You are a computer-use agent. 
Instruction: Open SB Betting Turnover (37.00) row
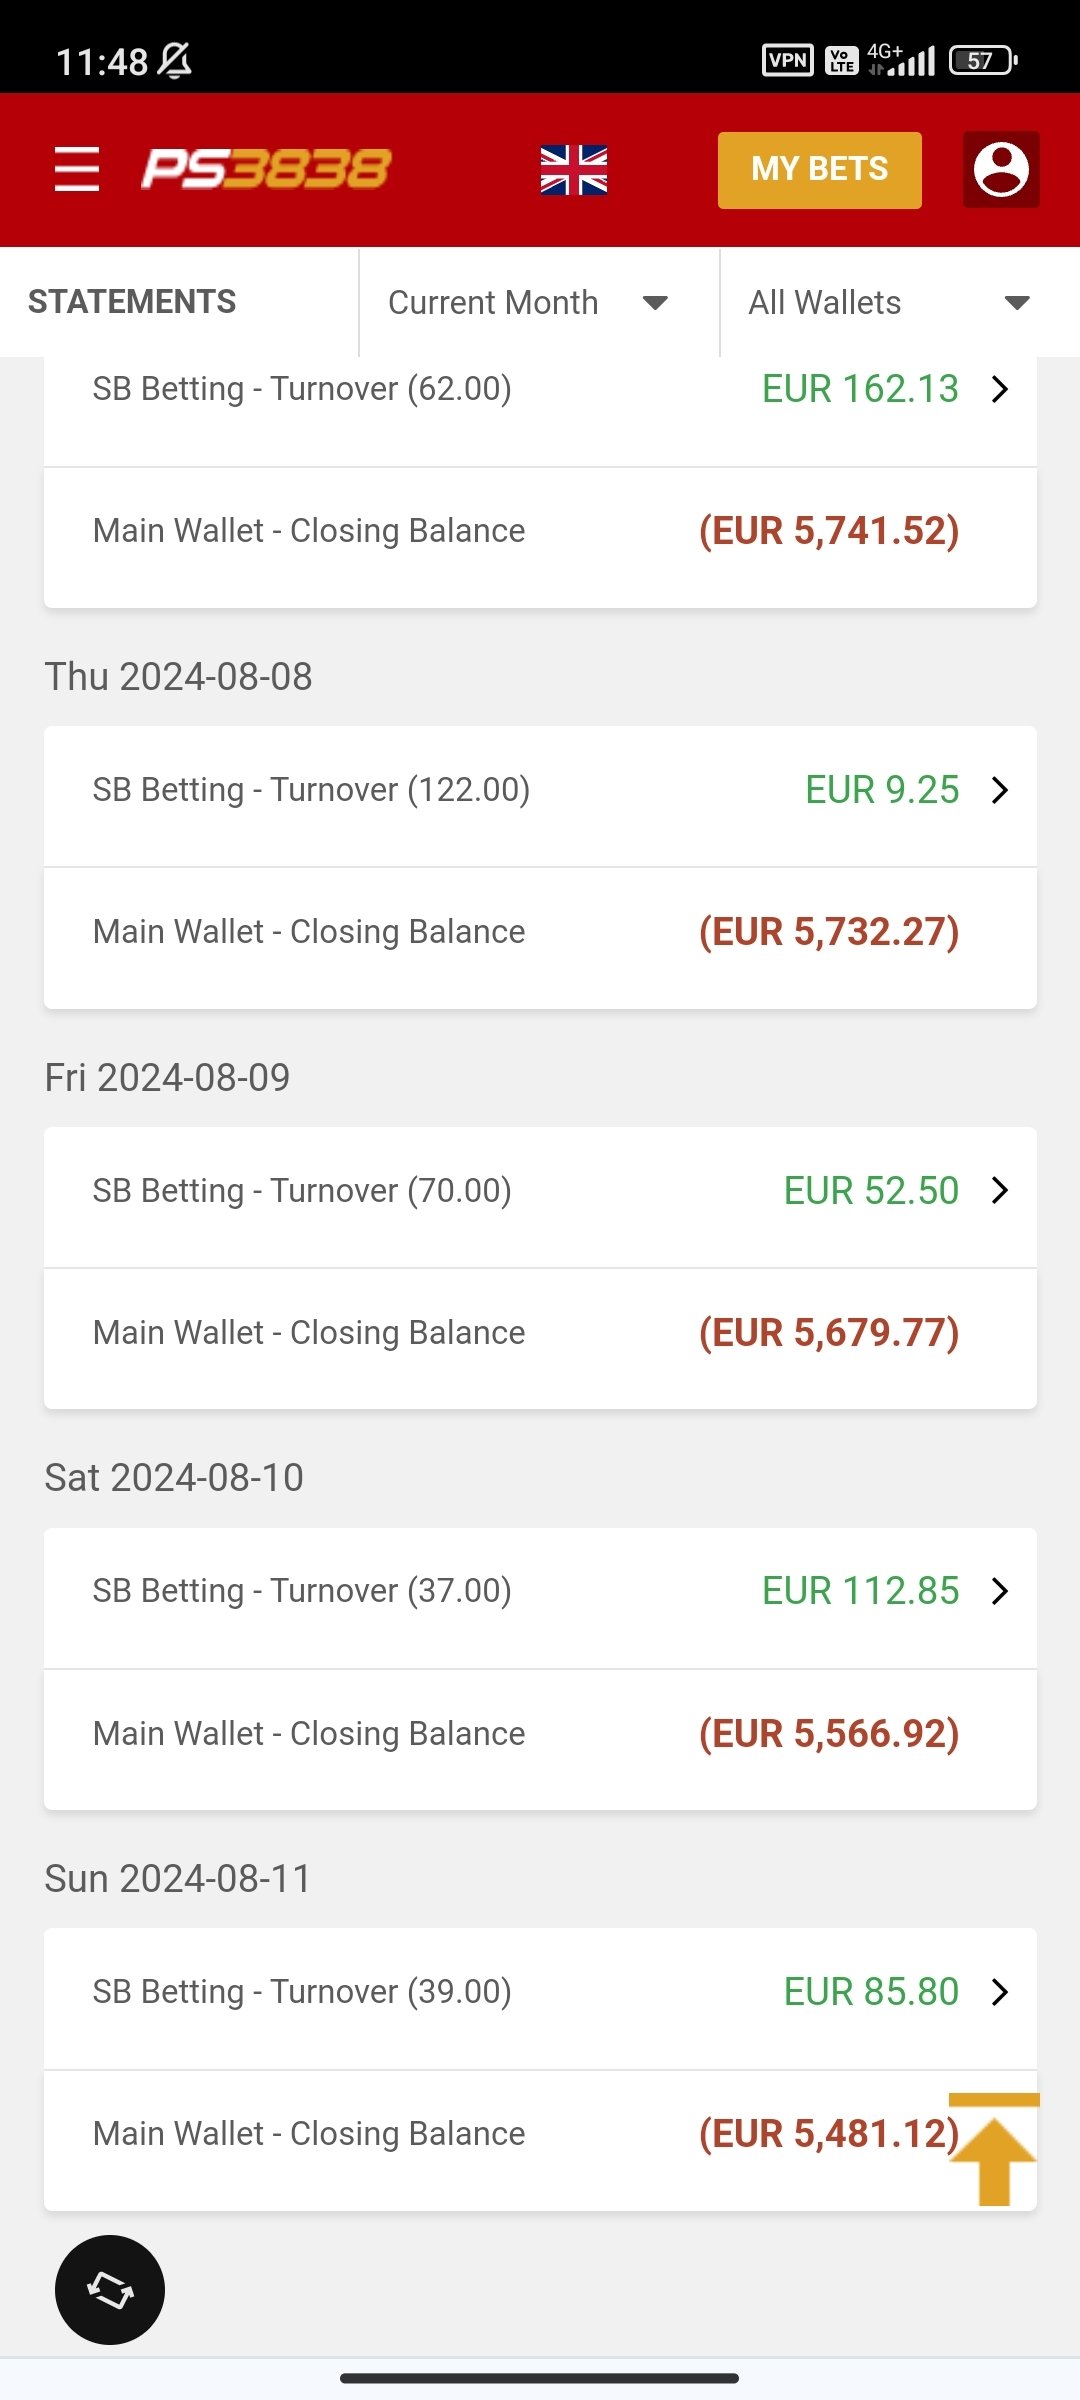click(540, 1591)
